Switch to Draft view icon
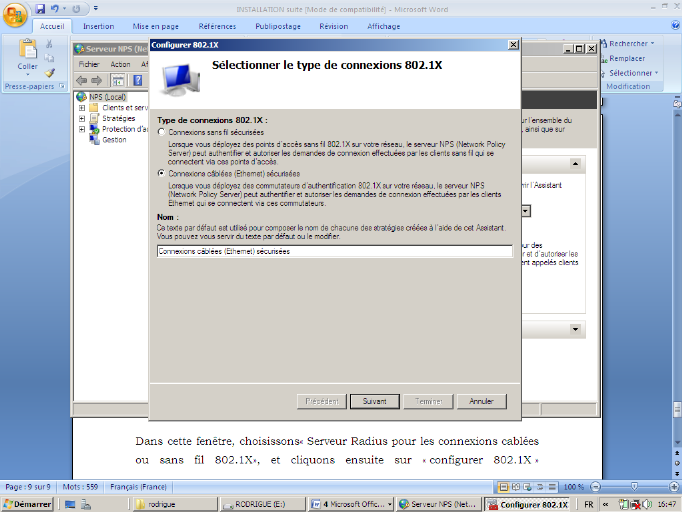This screenshot has width=682, height=512. (x=552, y=487)
